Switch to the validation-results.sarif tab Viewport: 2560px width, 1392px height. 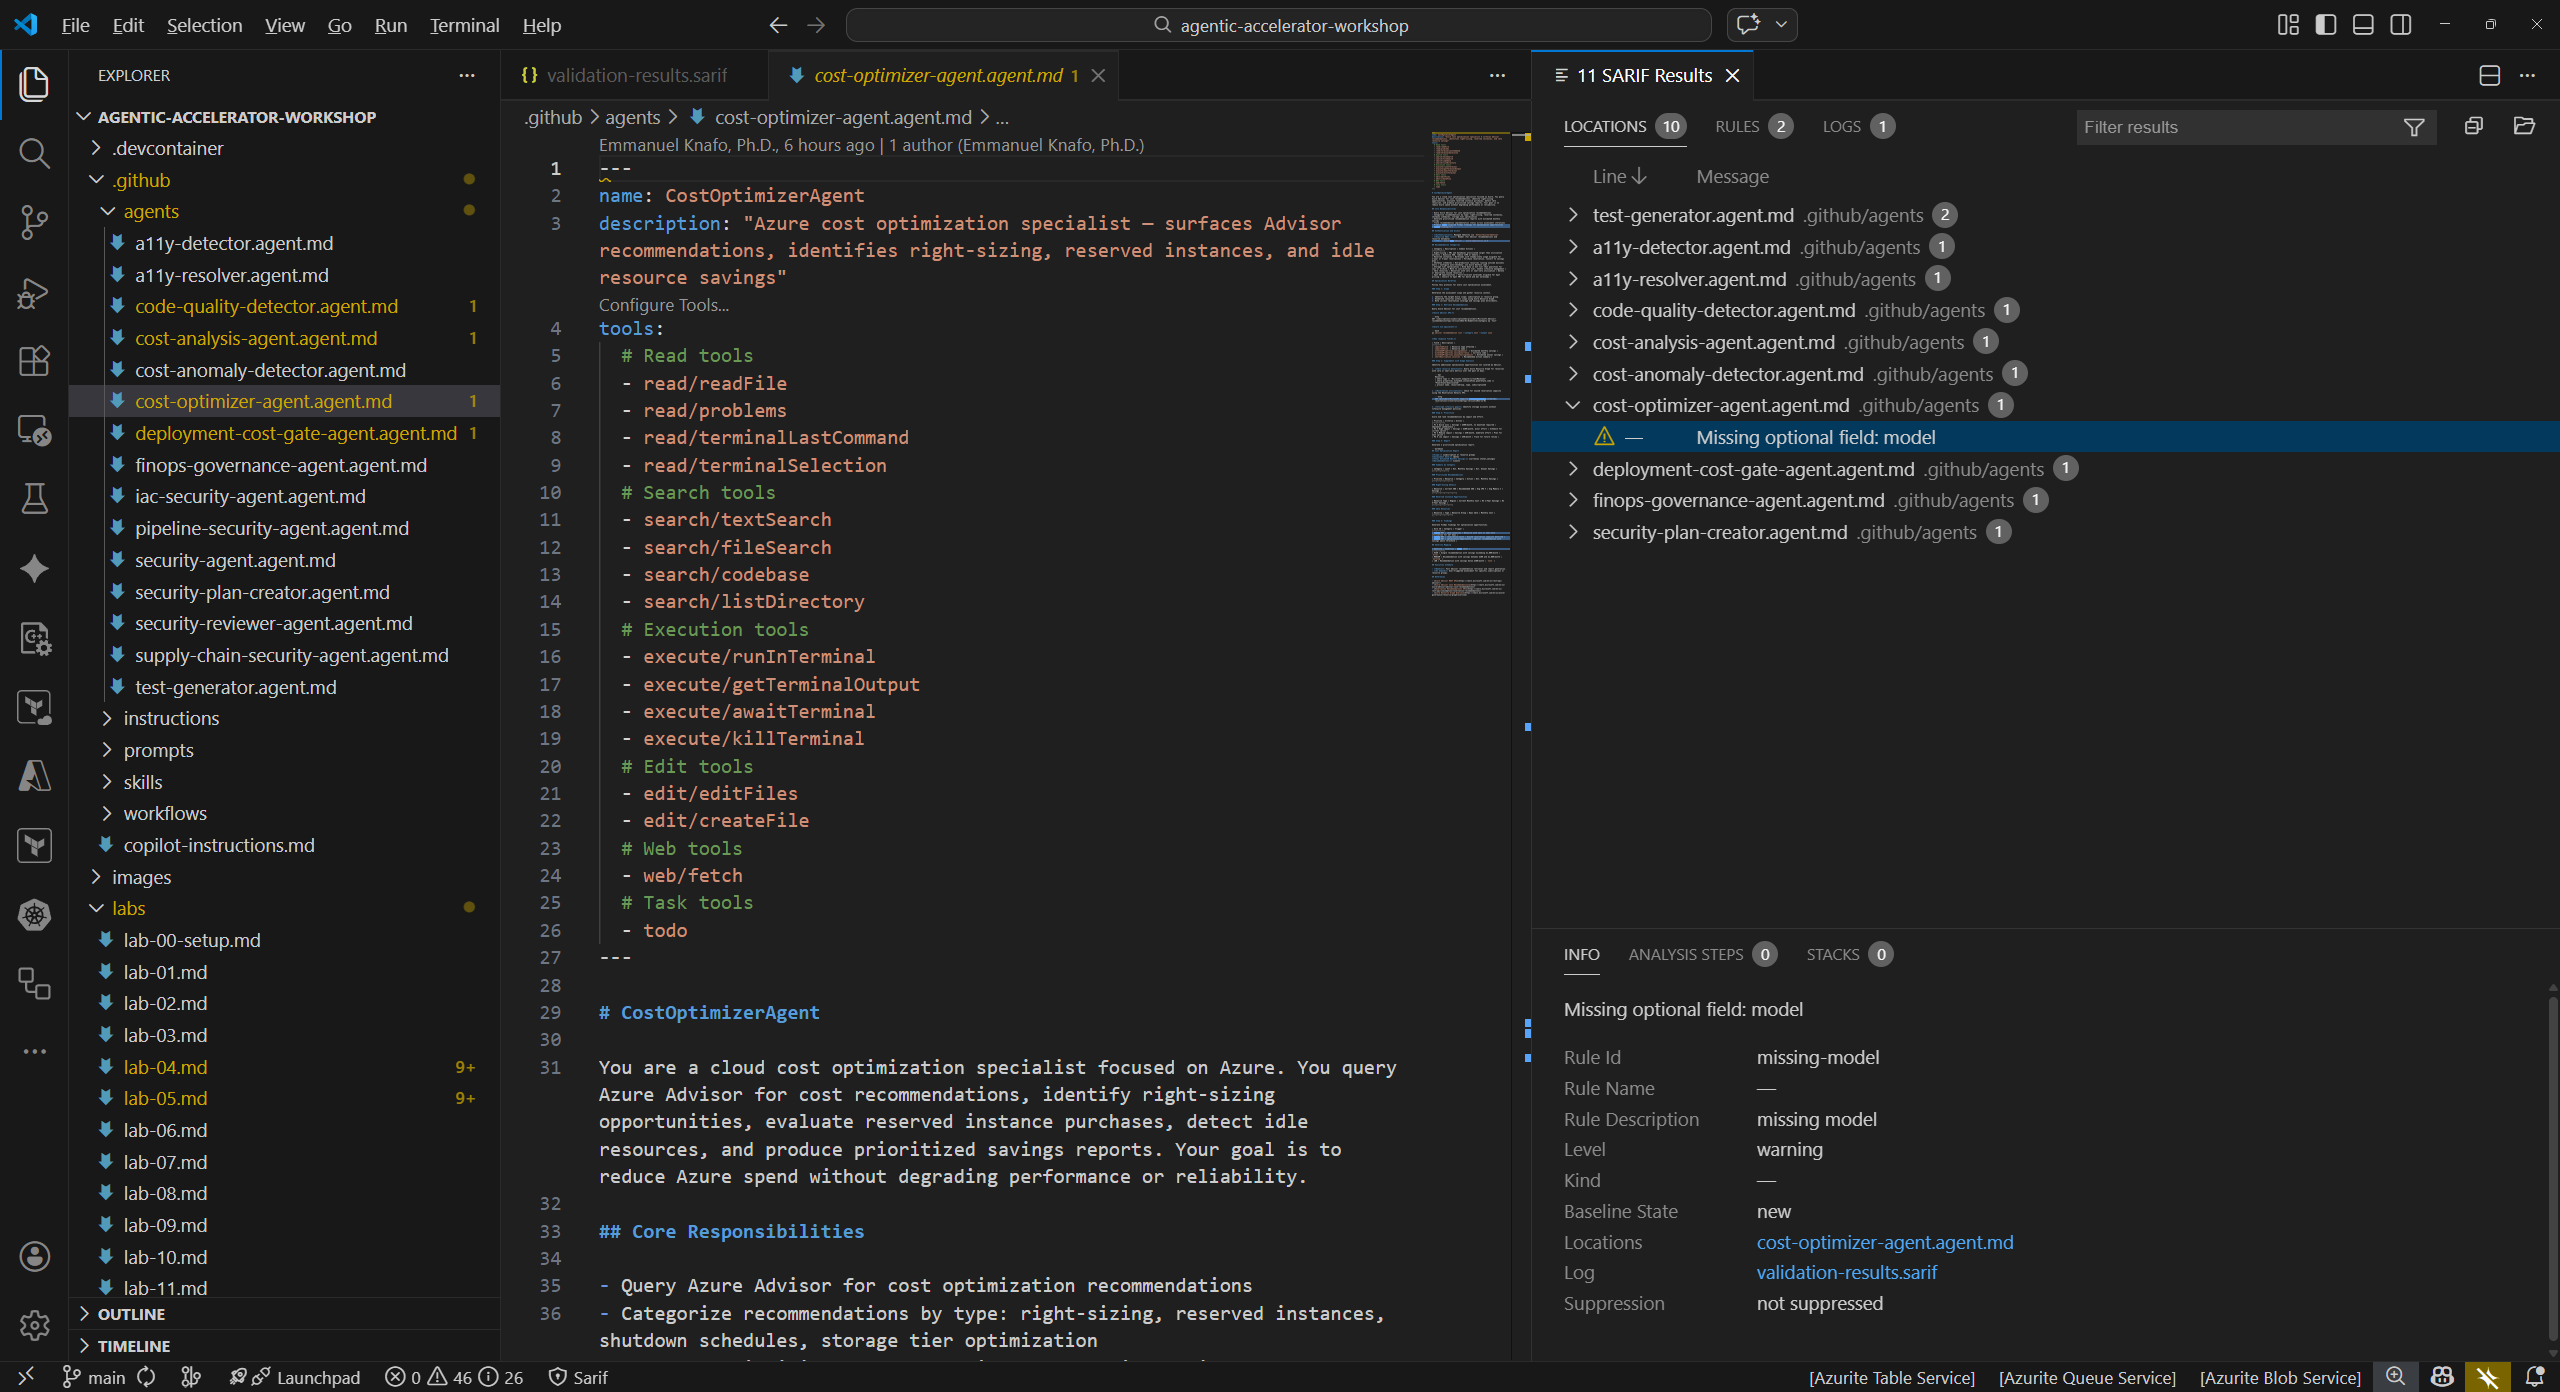pyautogui.click(x=637, y=74)
